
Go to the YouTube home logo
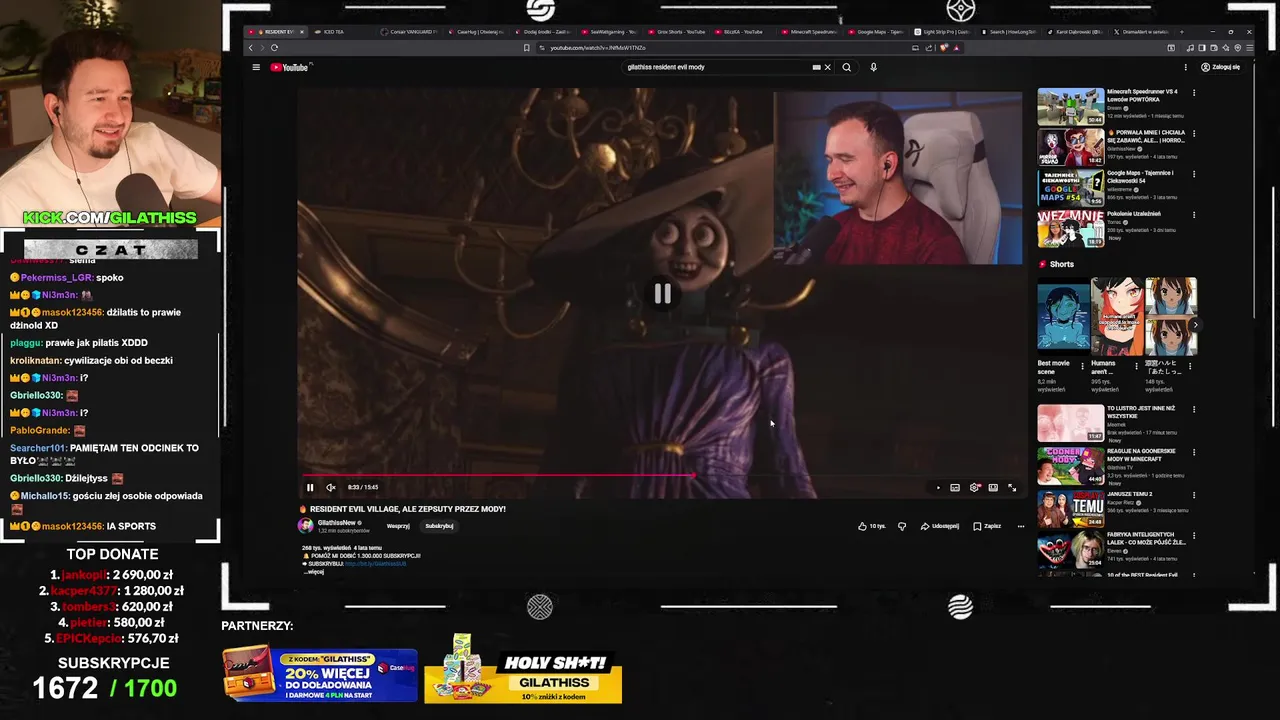point(291,67)
